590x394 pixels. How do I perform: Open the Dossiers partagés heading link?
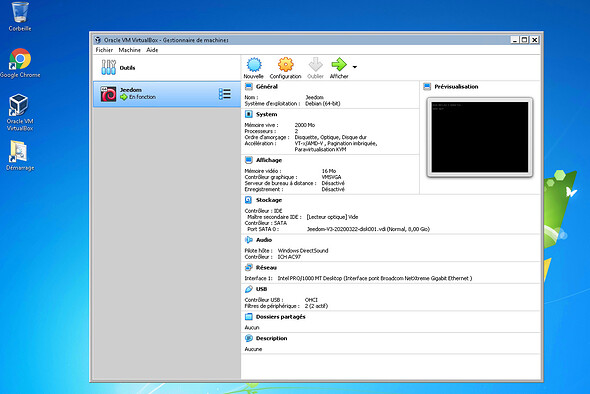tap(281, 317)
